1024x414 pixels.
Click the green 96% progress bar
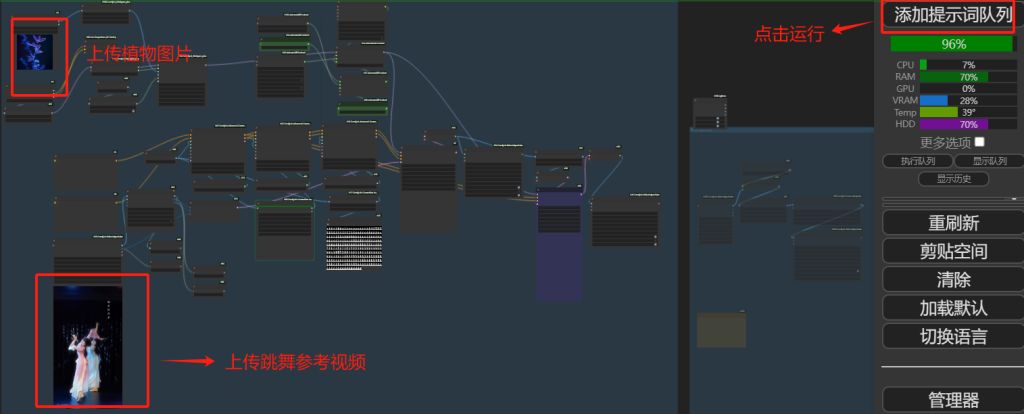(953, 44)
